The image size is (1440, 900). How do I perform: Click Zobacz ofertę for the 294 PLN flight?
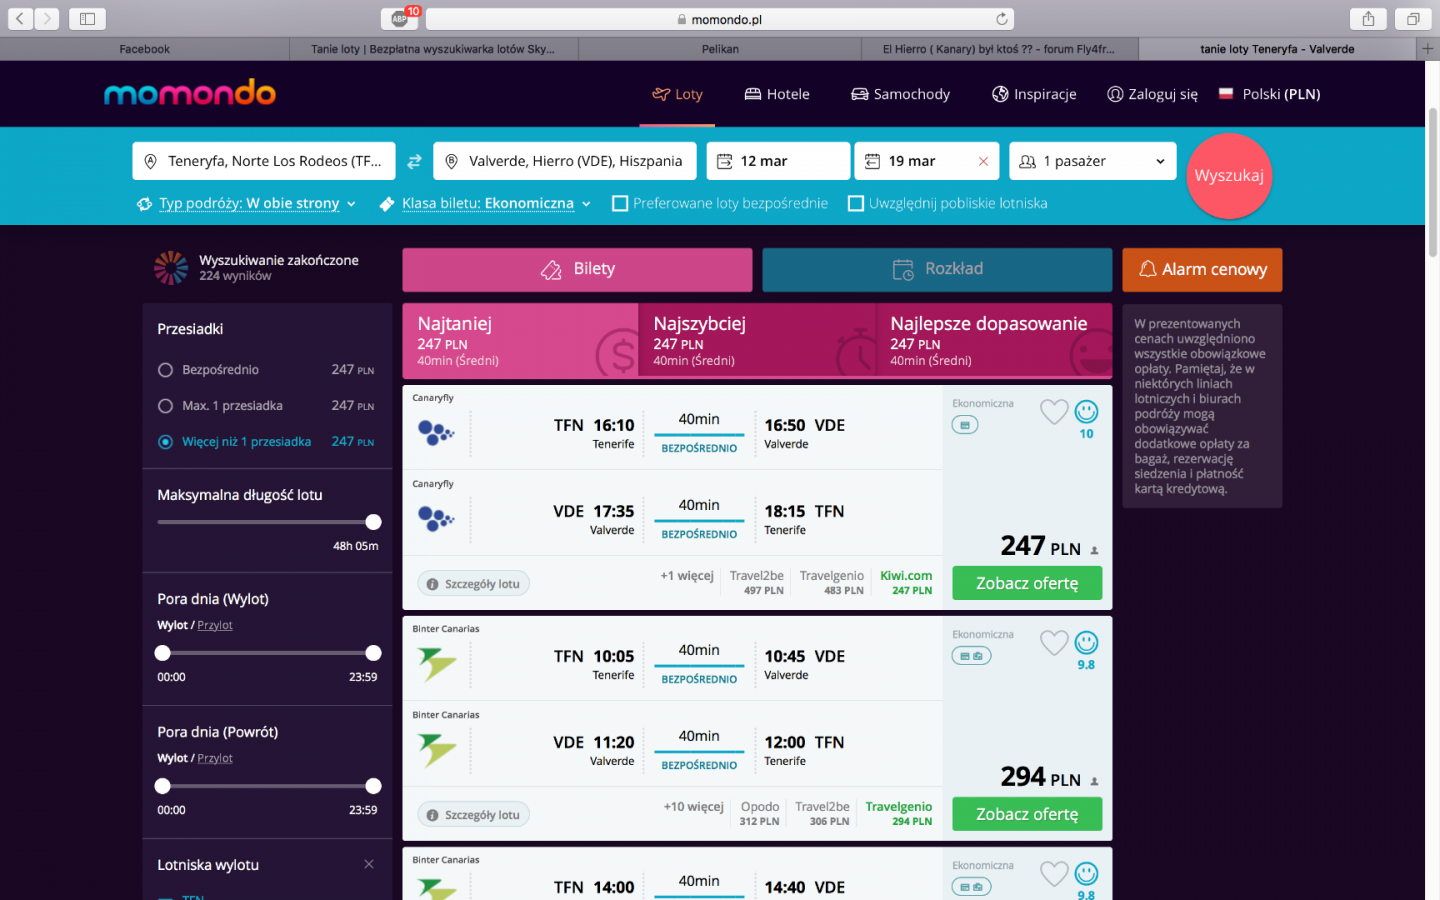coord(1027,814)
